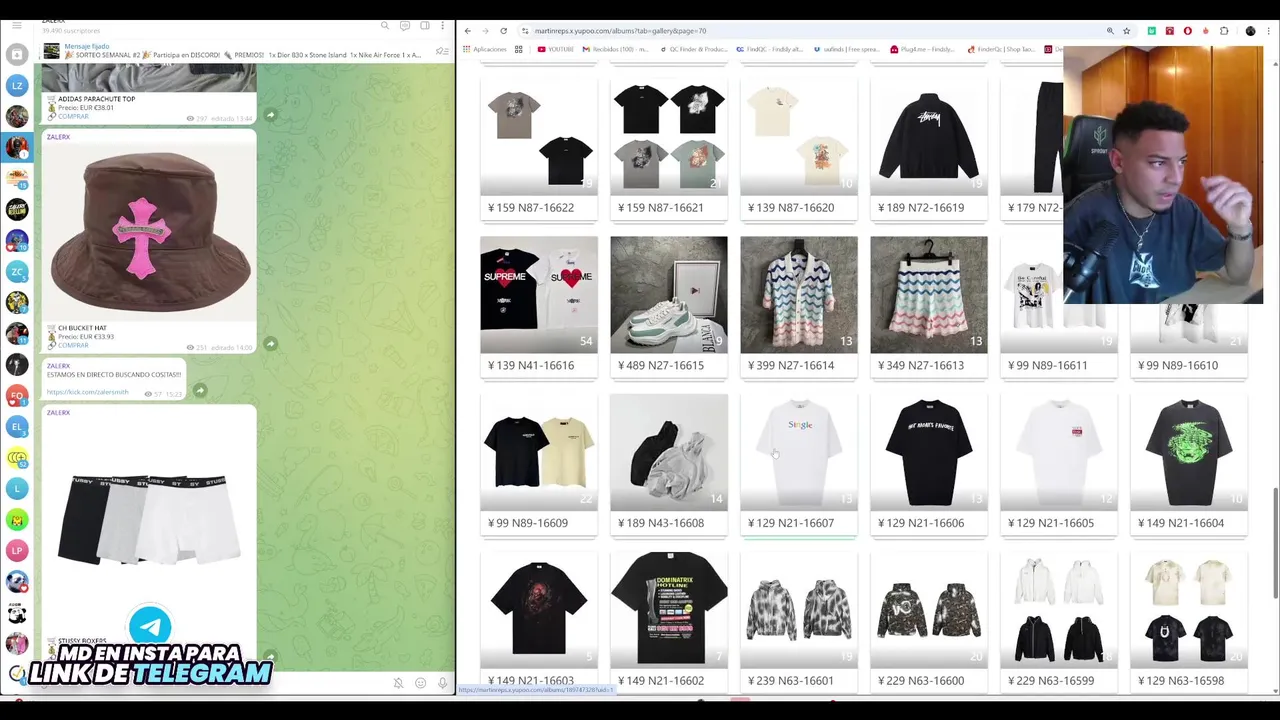Click Opera-style red extension icon
This screenshot has width=1280, height=720.
(1187, 31)
